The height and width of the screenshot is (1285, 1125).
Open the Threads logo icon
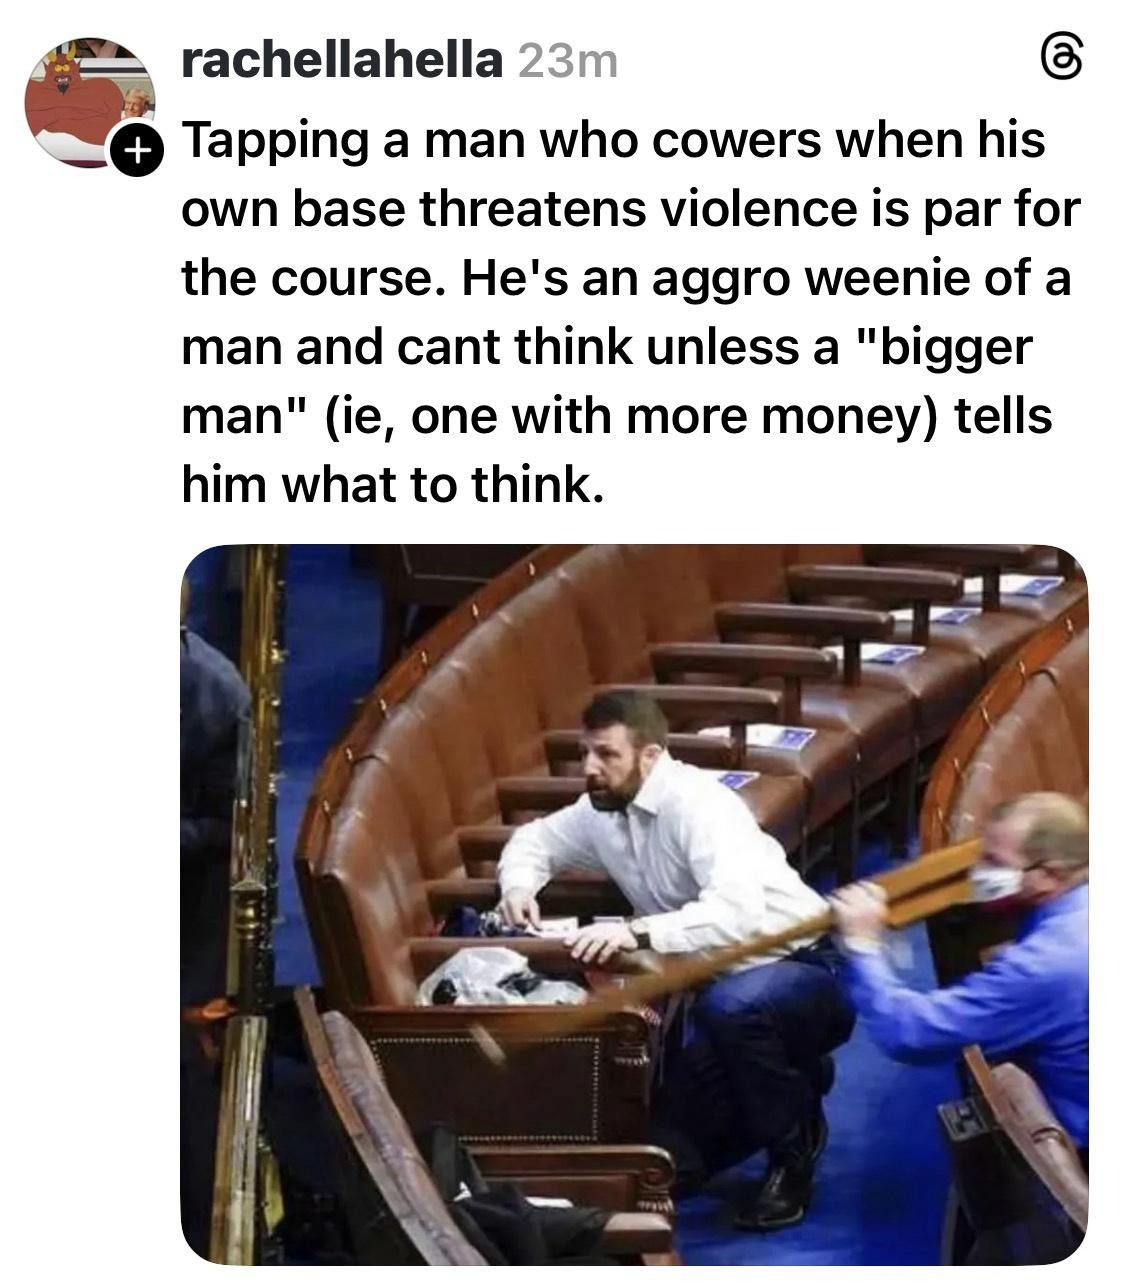pos(1061,62)
